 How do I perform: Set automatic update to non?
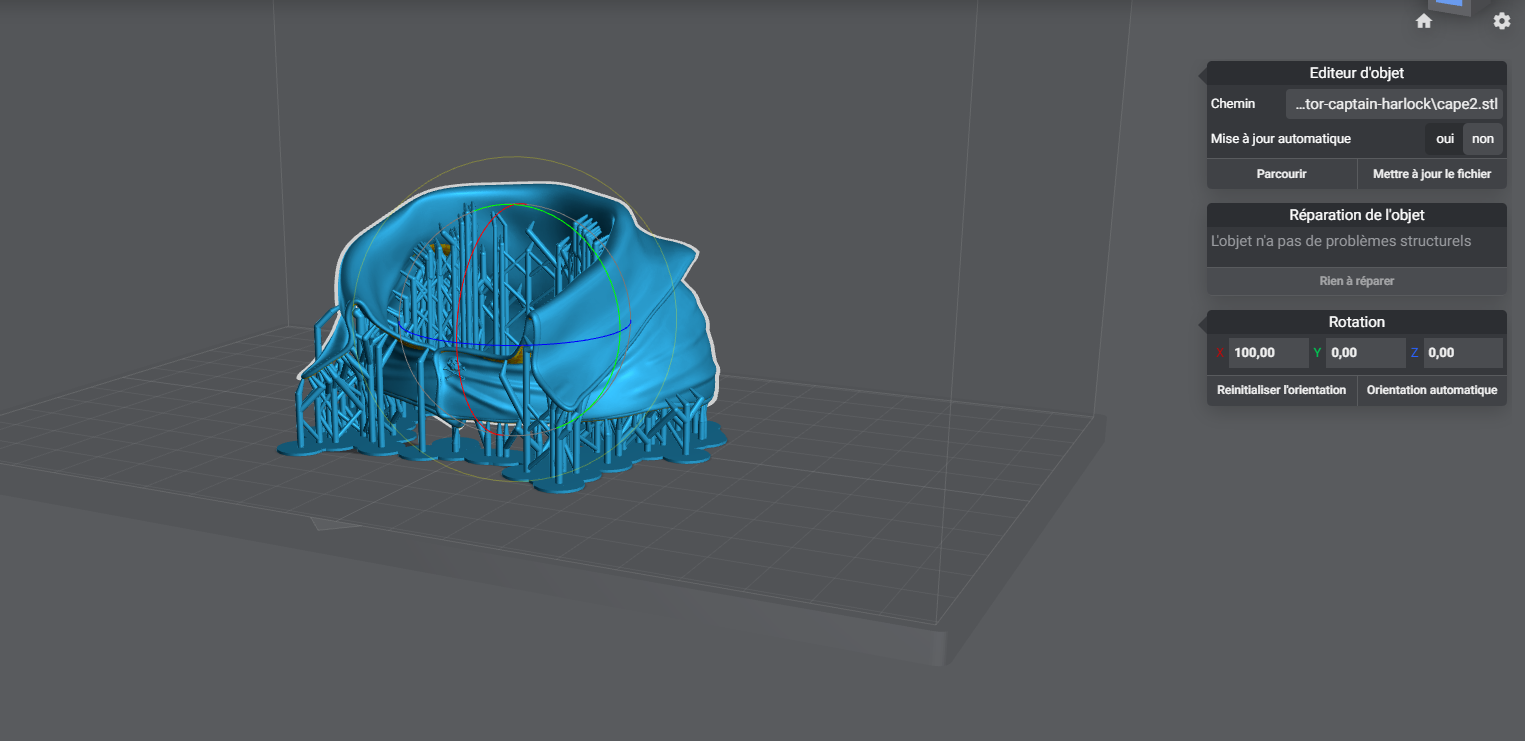(x=1483, y=139)
